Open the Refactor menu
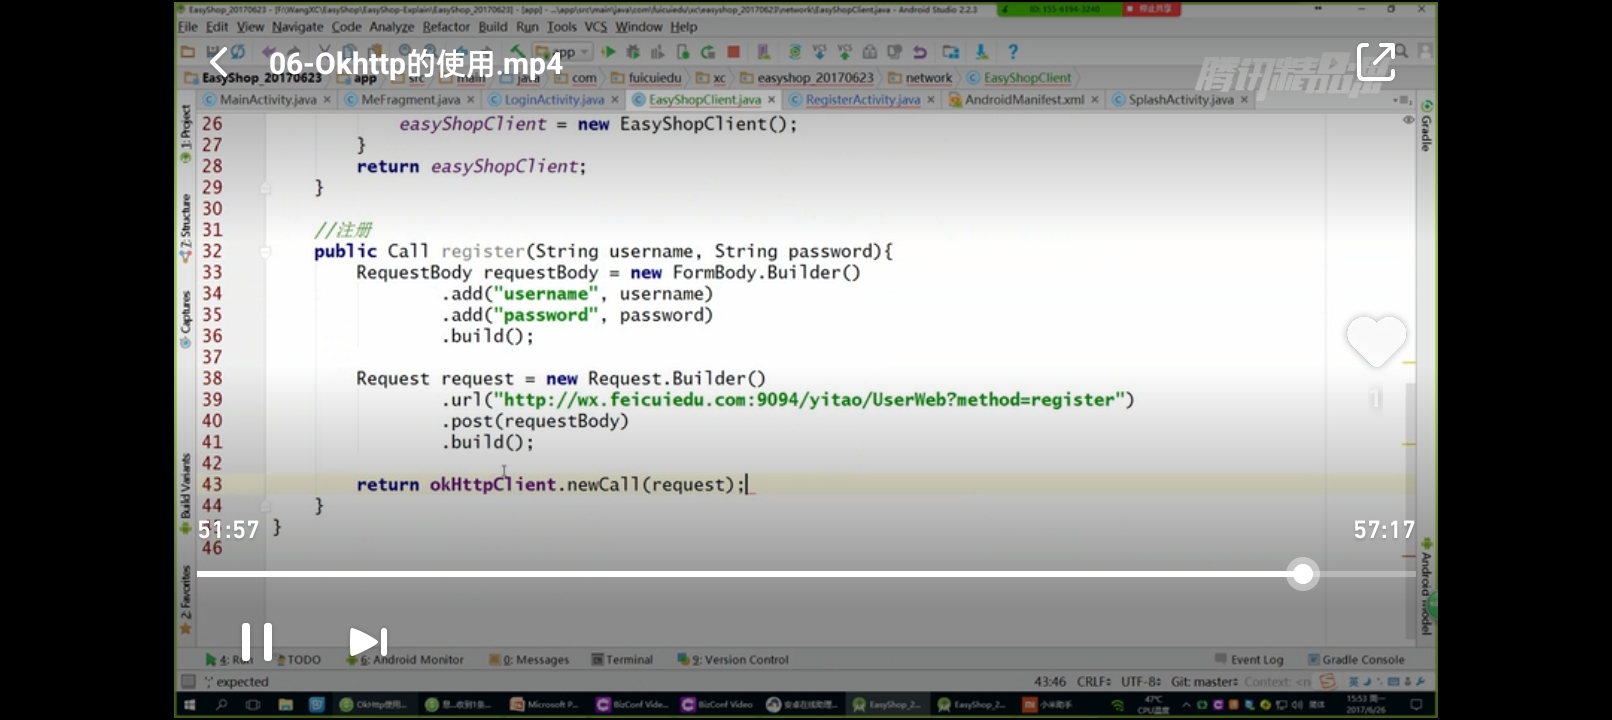Screen dimensions: 1612x720 pyautogui.click(x=446, y=27)
